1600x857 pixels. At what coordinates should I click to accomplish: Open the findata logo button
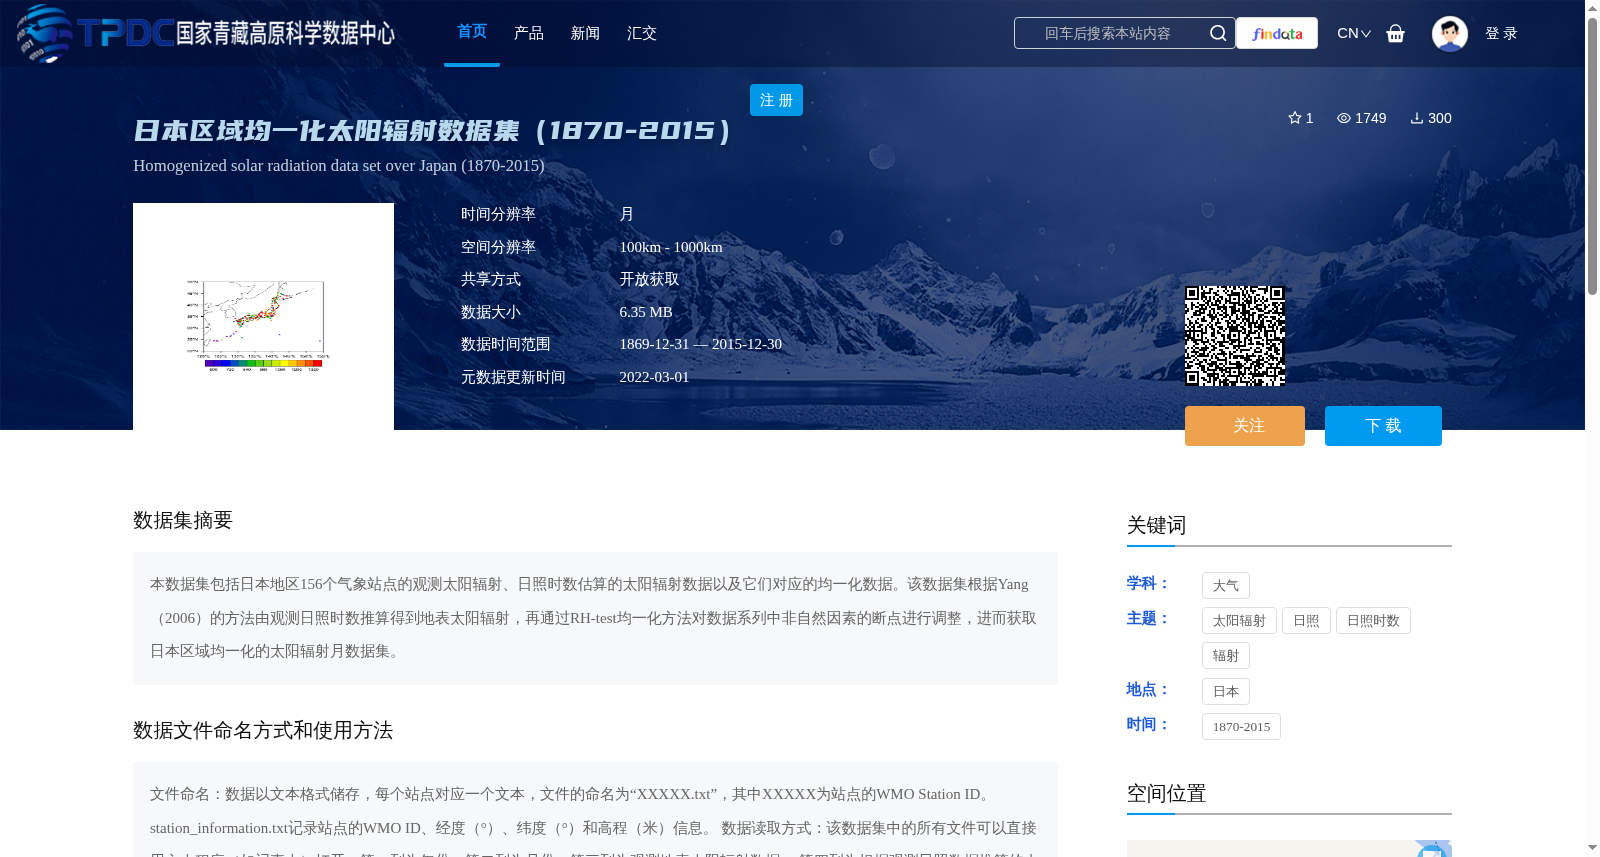[1277, 33]
